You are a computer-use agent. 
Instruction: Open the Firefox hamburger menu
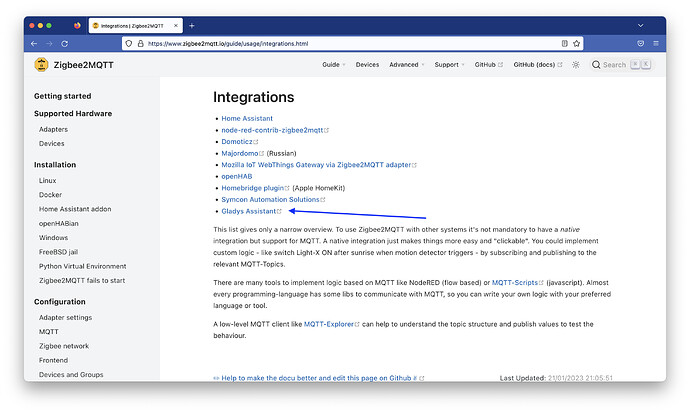coord(656,43)
